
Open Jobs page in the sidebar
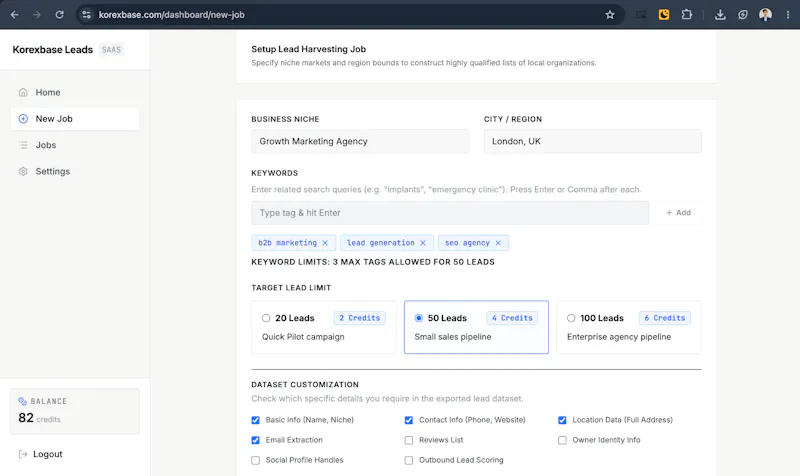pyautogui.click(x=74, y=145)
